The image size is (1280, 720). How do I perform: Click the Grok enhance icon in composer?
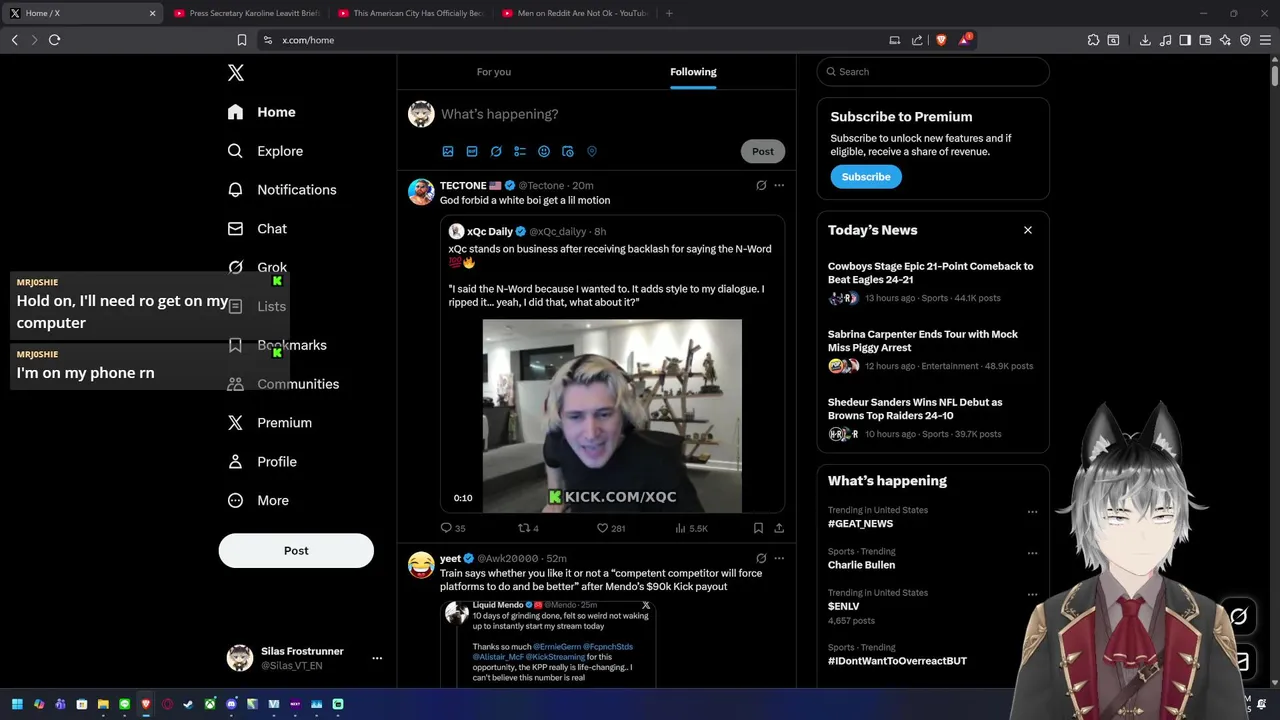[496, 152]
